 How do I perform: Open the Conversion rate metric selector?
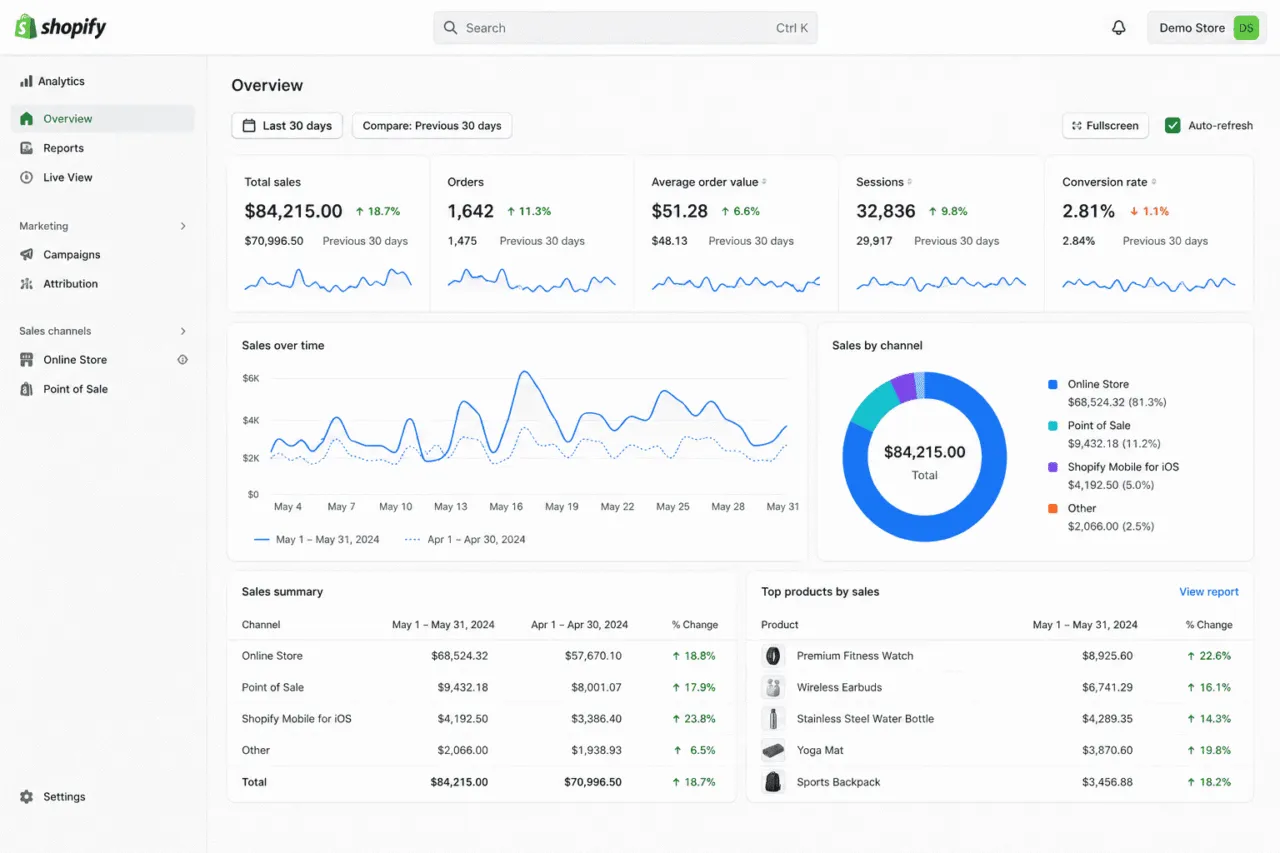pos(1155,182)
